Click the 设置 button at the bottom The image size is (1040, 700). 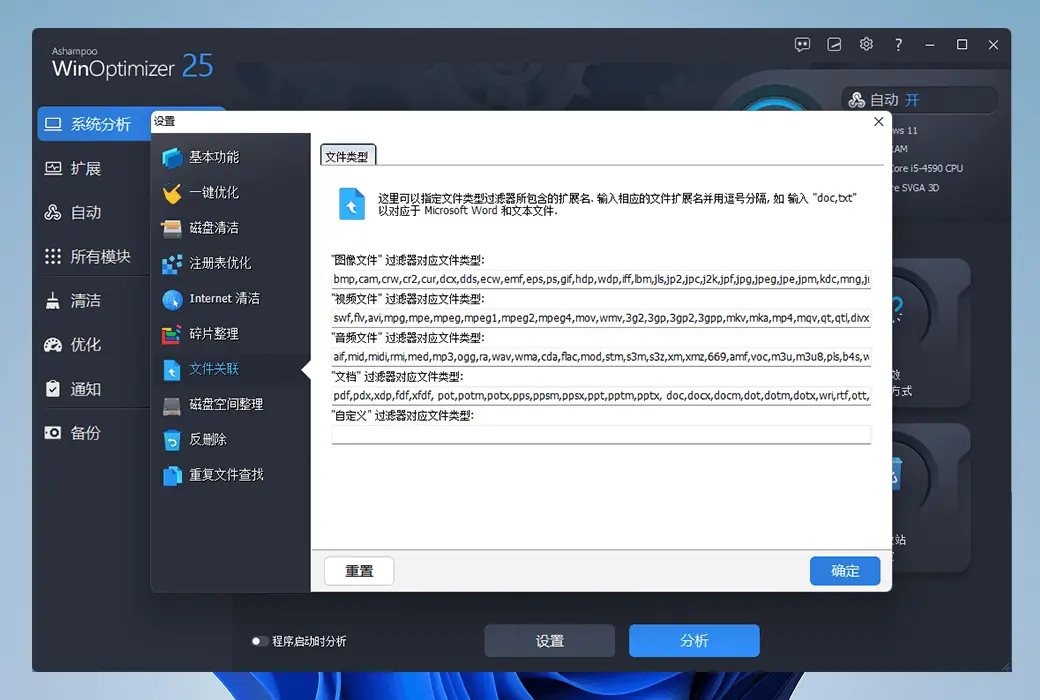point(549,640)
